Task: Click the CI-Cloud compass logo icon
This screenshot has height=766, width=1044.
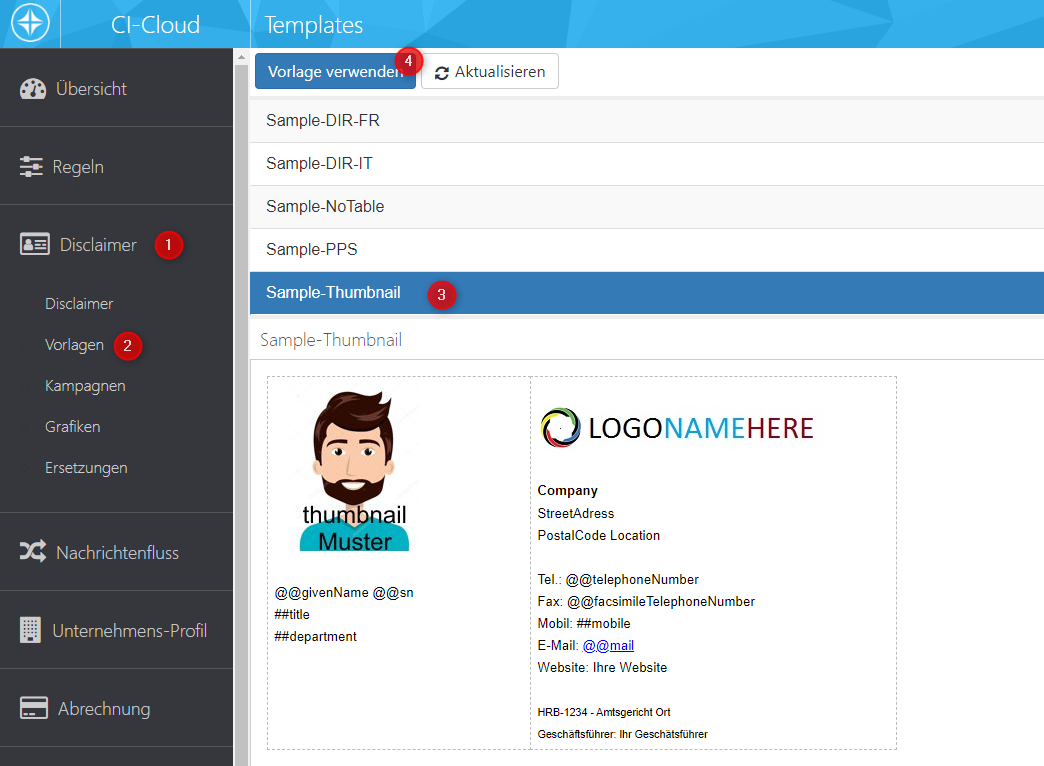Action: click(30, 24)
